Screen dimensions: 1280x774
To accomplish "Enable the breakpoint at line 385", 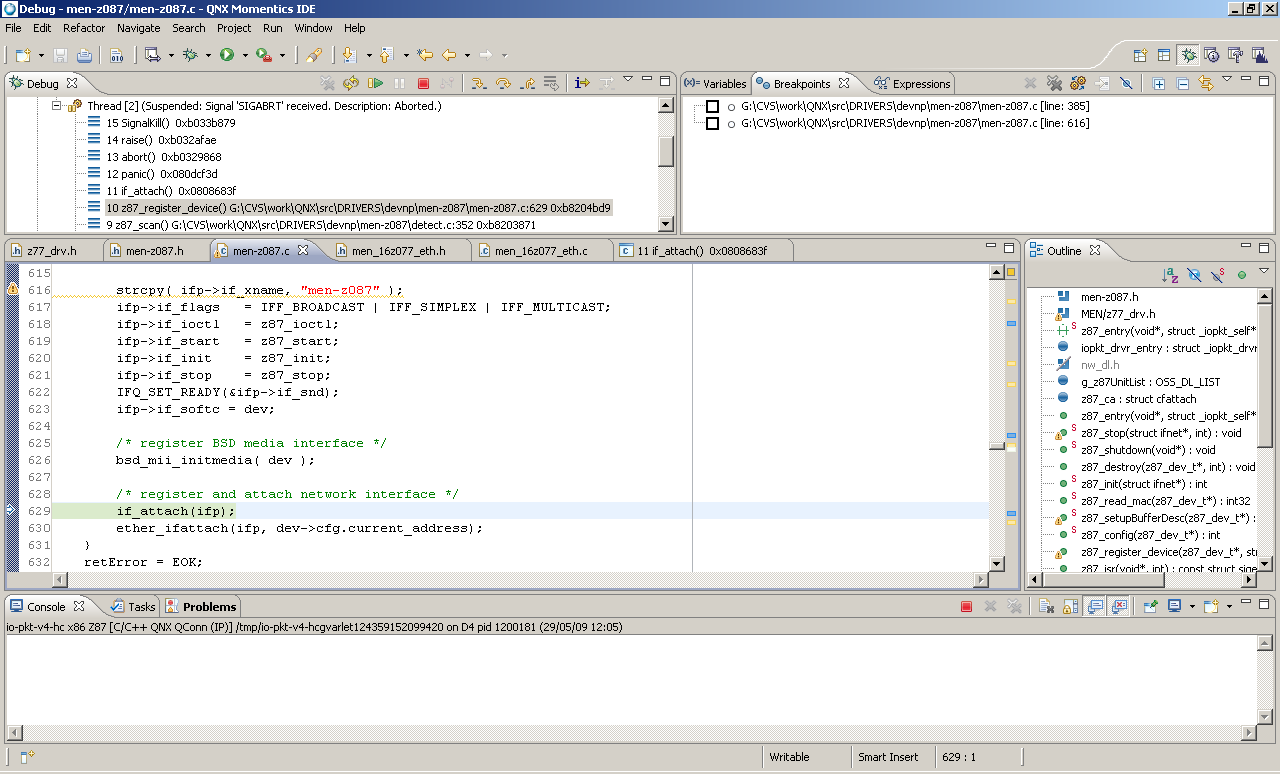I will pyautogui.click(x=712, y=106).
